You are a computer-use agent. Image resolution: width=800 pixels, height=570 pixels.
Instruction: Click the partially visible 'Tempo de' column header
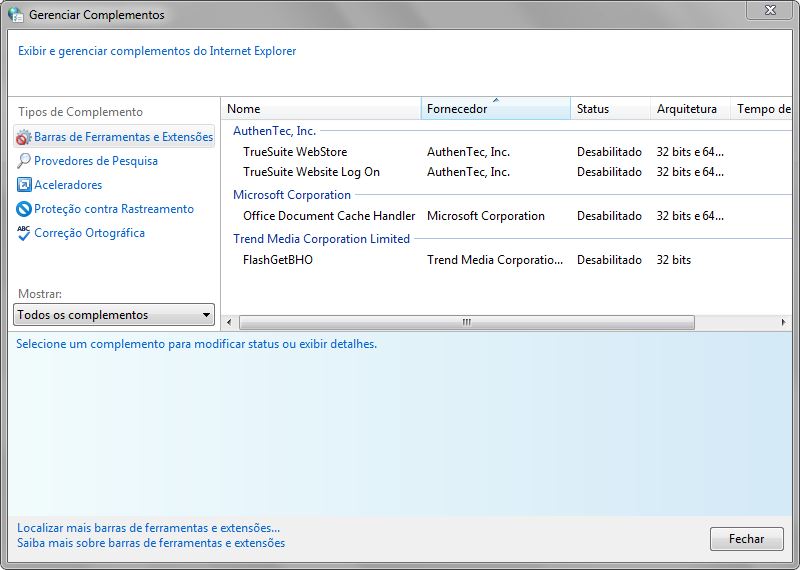pyautogui.click(x=761, y=109)
